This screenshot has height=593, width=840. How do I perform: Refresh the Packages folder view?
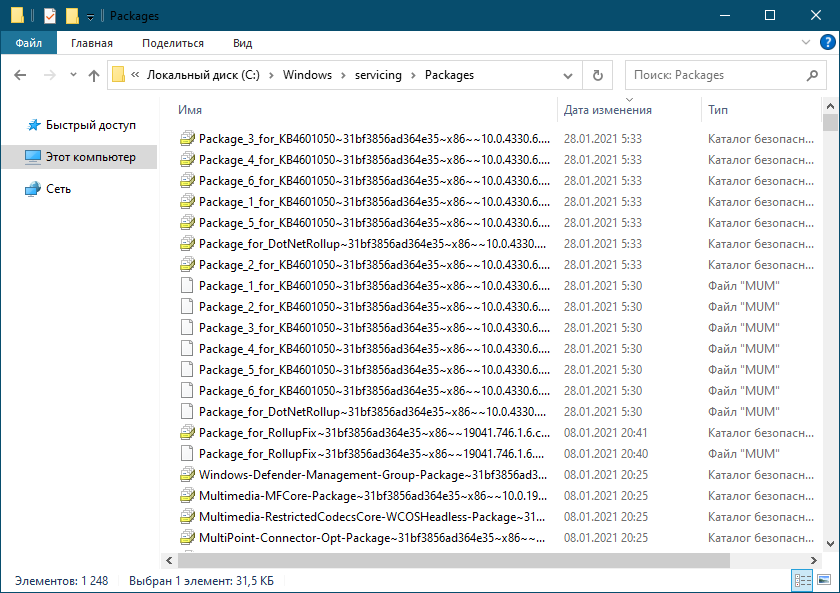coord(598,75)
